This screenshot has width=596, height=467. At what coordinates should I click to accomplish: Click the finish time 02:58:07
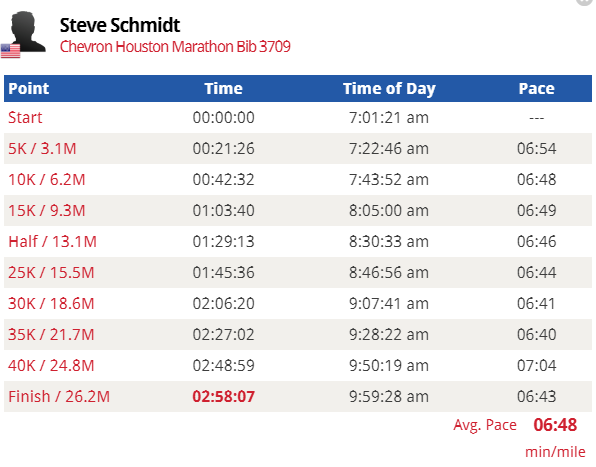224,397
